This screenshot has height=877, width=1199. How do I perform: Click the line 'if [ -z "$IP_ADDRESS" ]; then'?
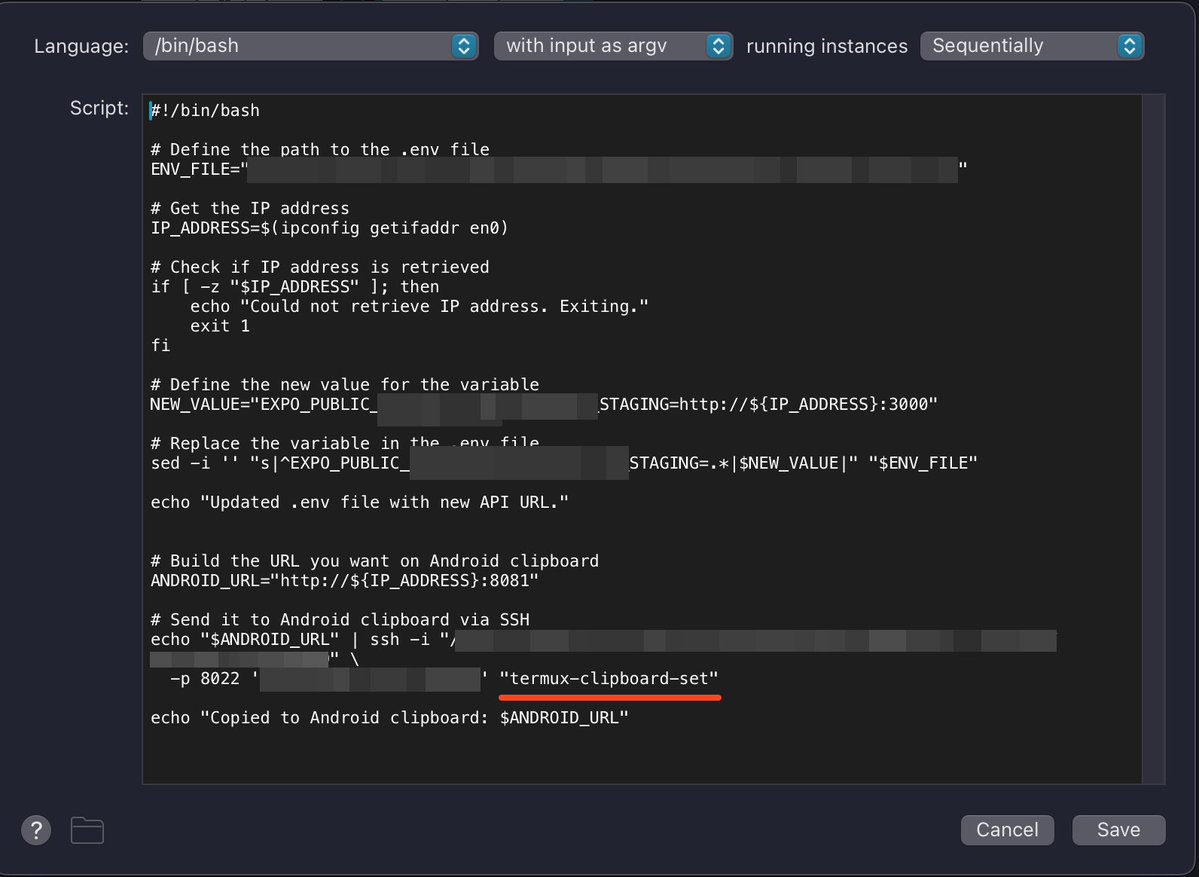[x=295, y=287]
